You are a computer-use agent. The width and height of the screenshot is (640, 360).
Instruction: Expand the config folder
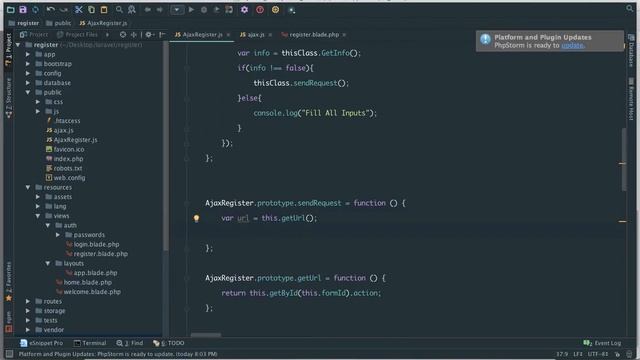(x=28, y=73)
